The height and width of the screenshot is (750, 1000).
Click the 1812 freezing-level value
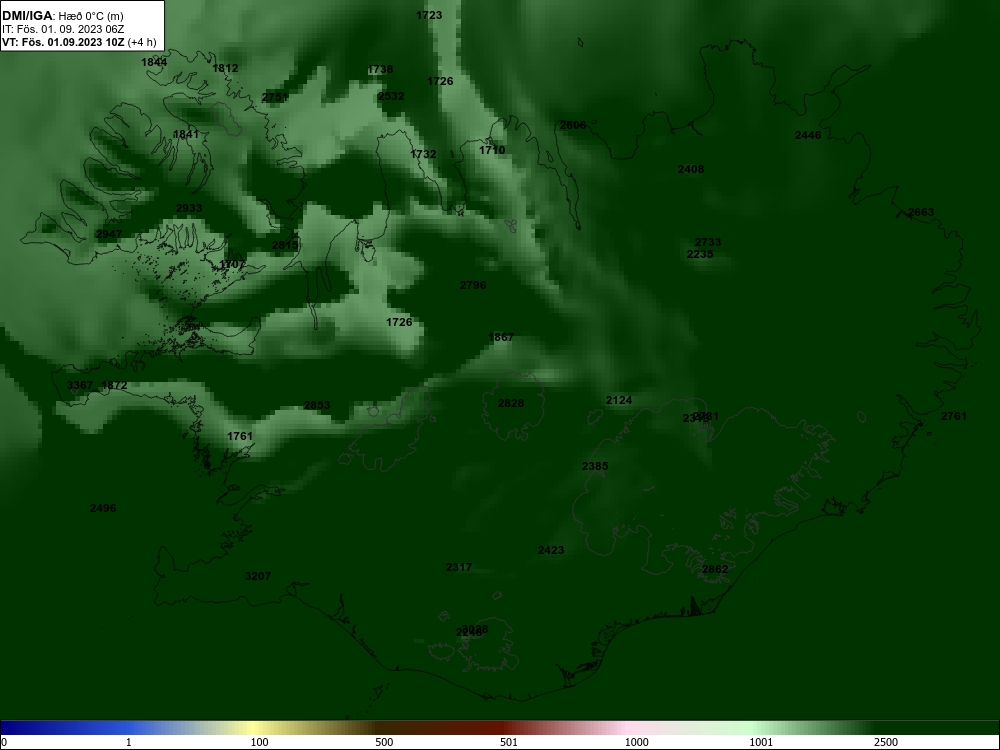(225, 68)
